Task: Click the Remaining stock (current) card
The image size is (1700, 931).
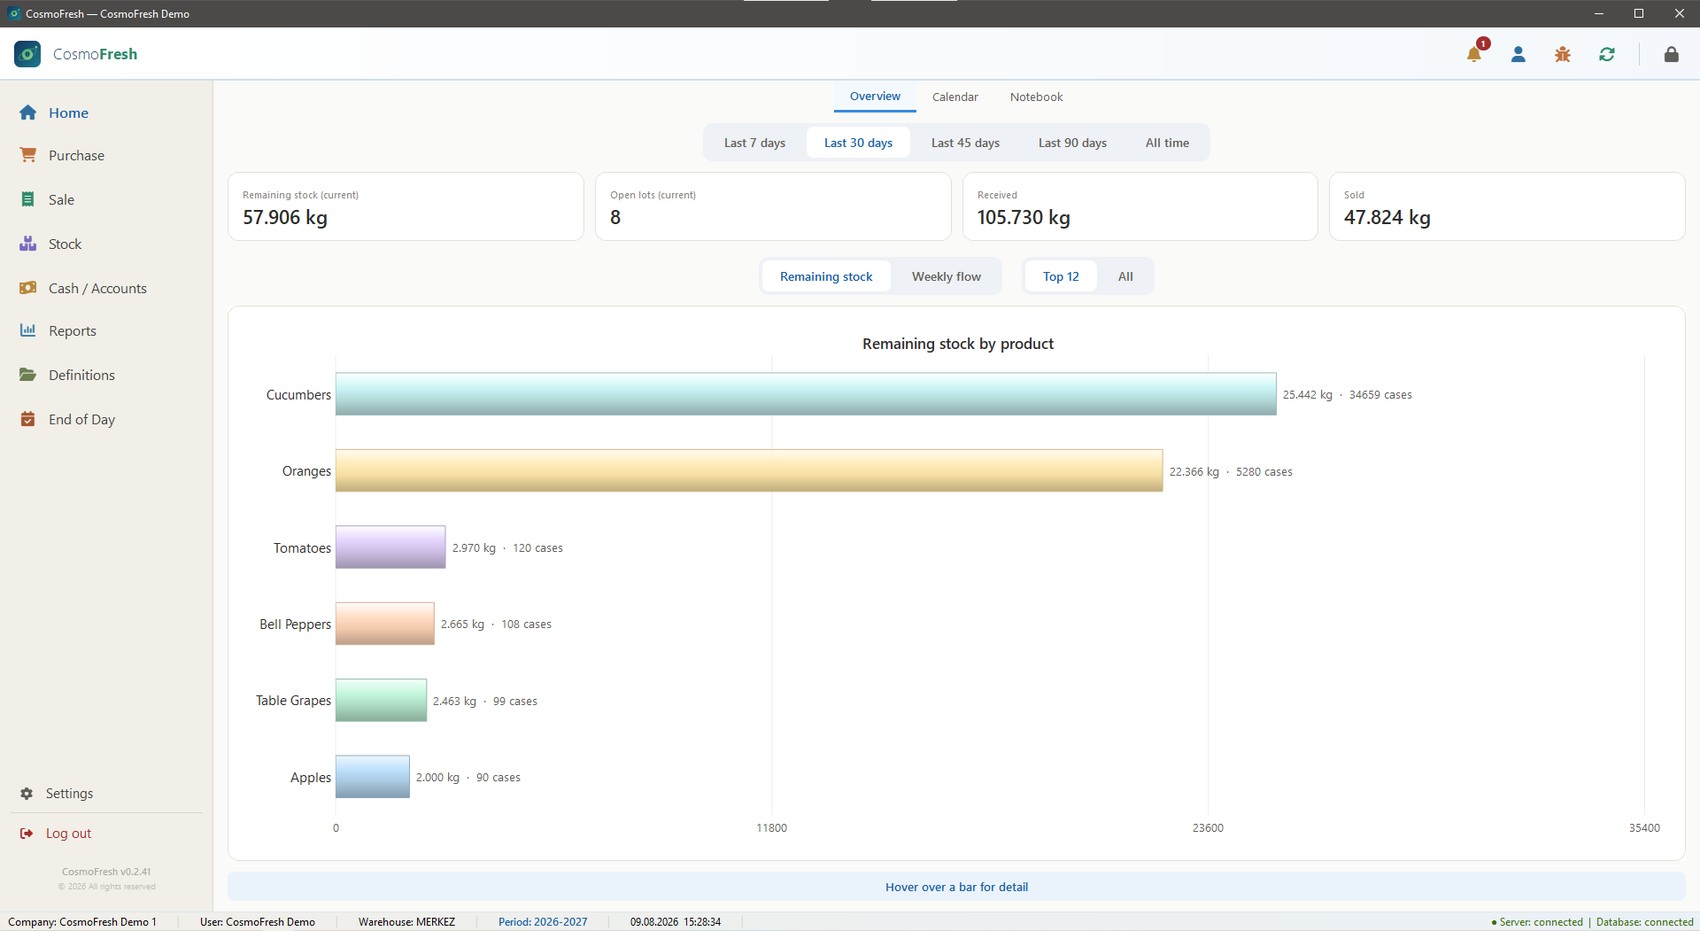Action: (x=406, y=207)
